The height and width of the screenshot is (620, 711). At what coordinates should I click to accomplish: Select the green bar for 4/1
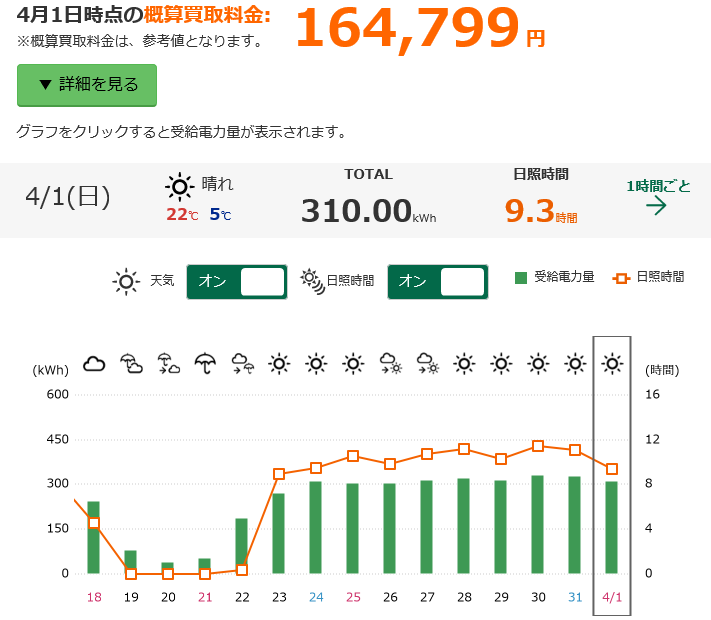click(x=612, y=527)
